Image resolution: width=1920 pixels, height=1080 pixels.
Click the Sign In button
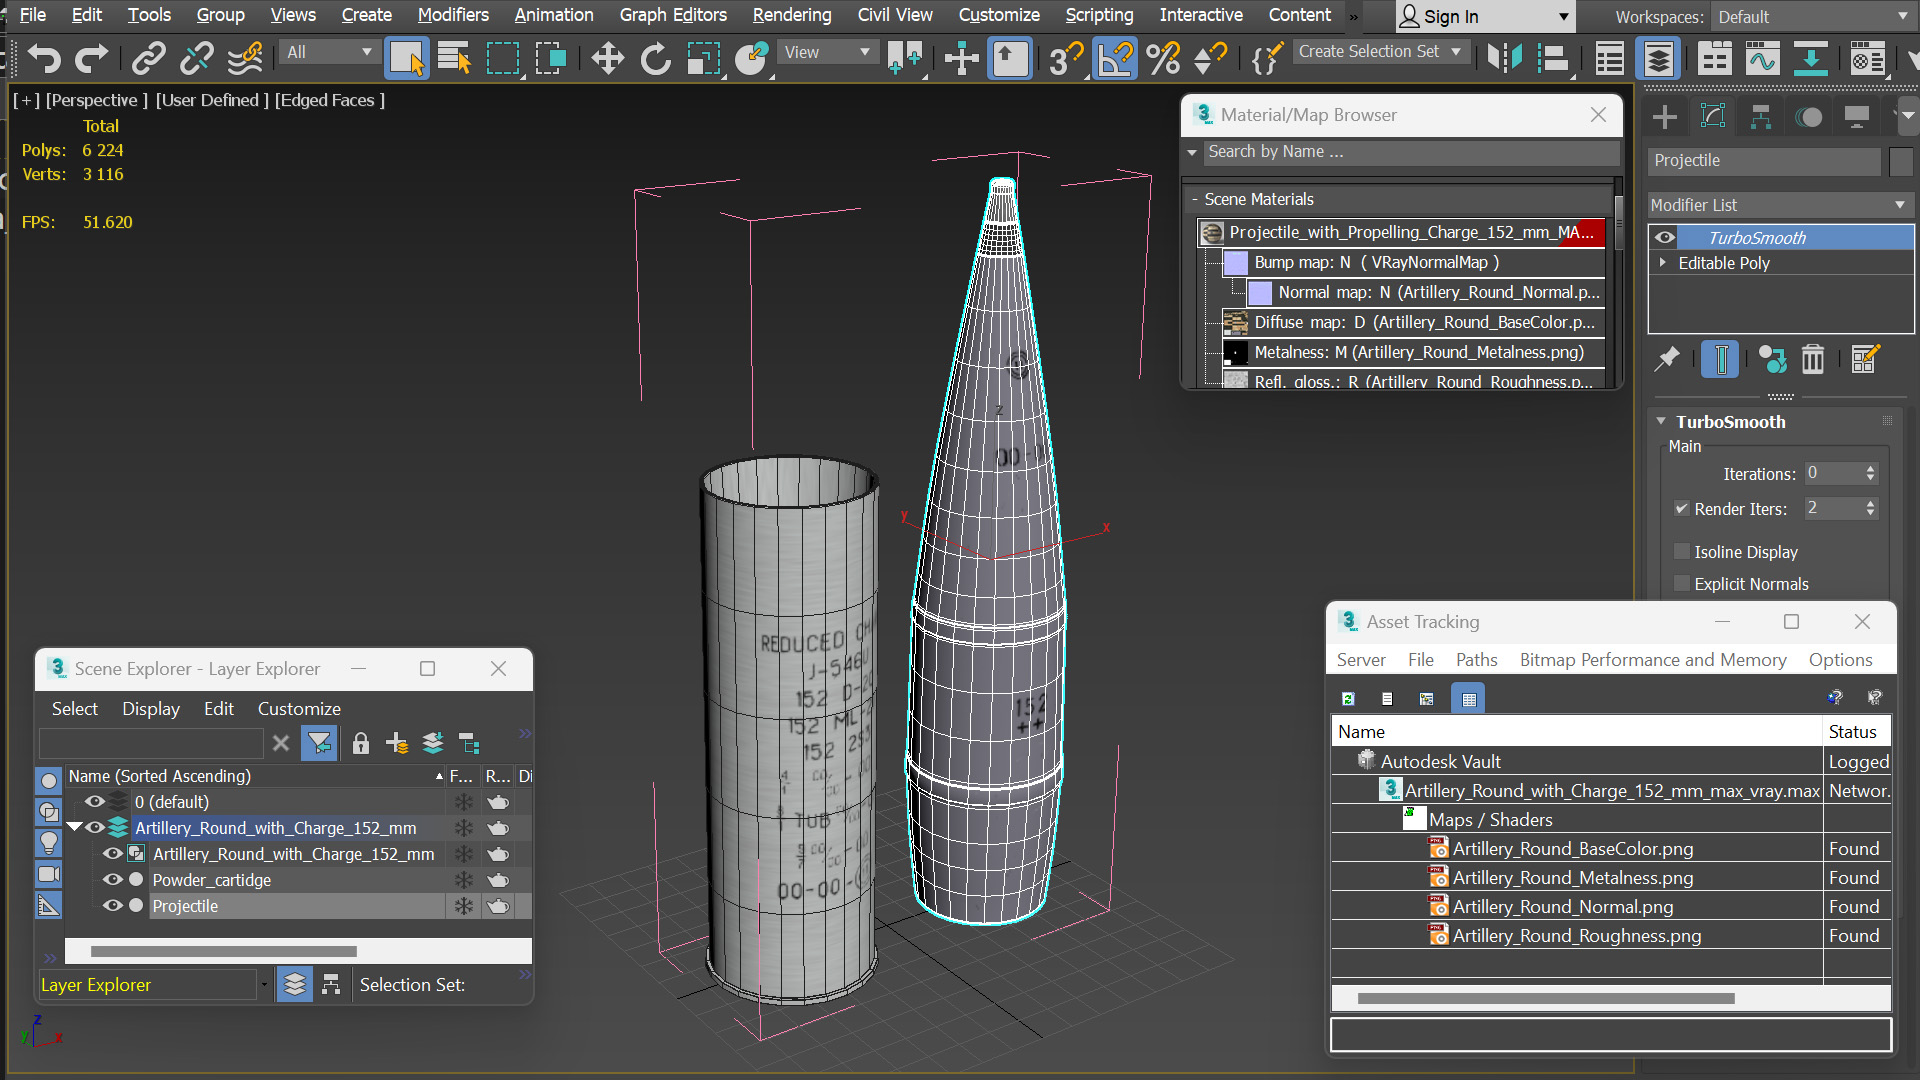(x=1484, y=17)
